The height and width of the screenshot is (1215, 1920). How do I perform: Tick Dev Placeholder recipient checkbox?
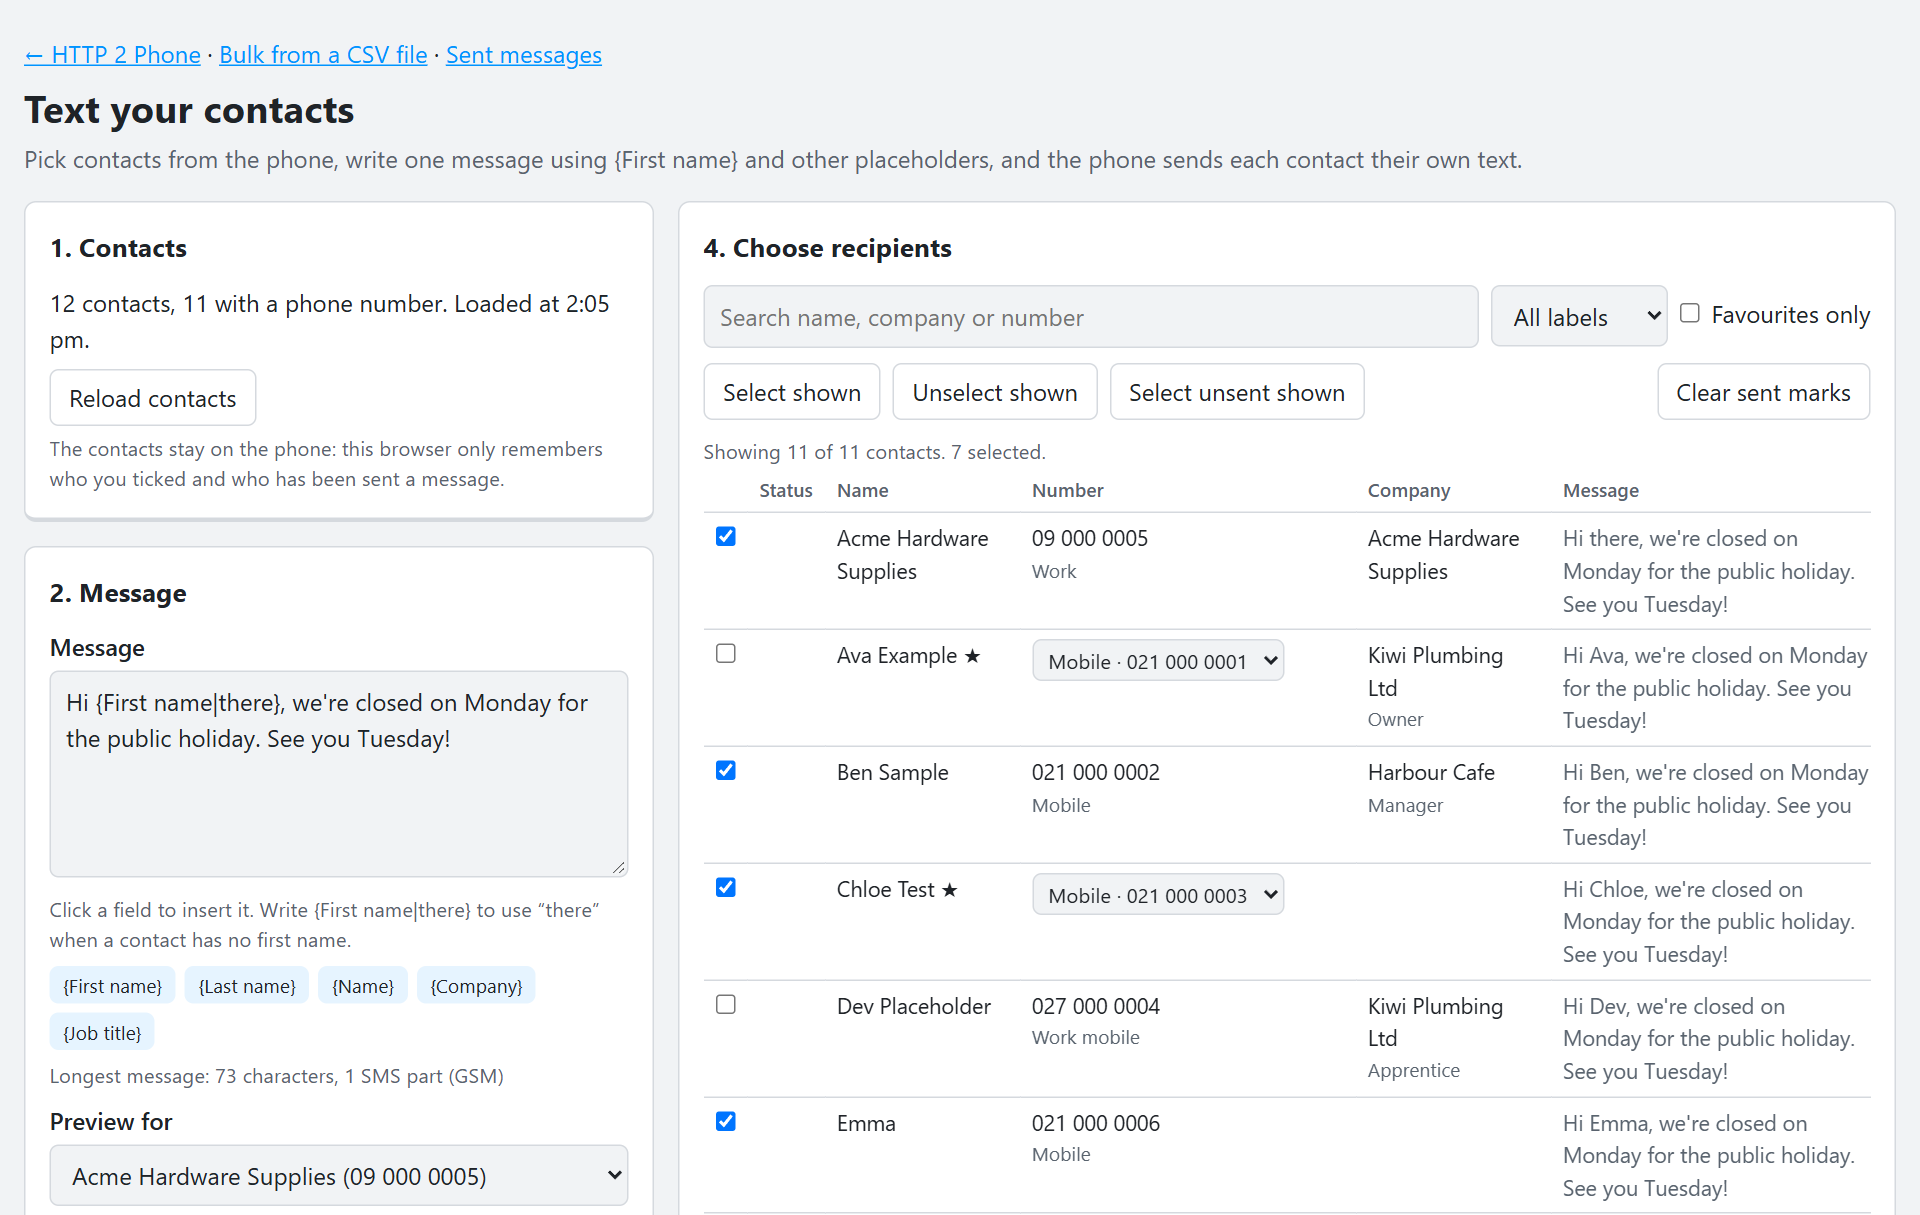726,1005
